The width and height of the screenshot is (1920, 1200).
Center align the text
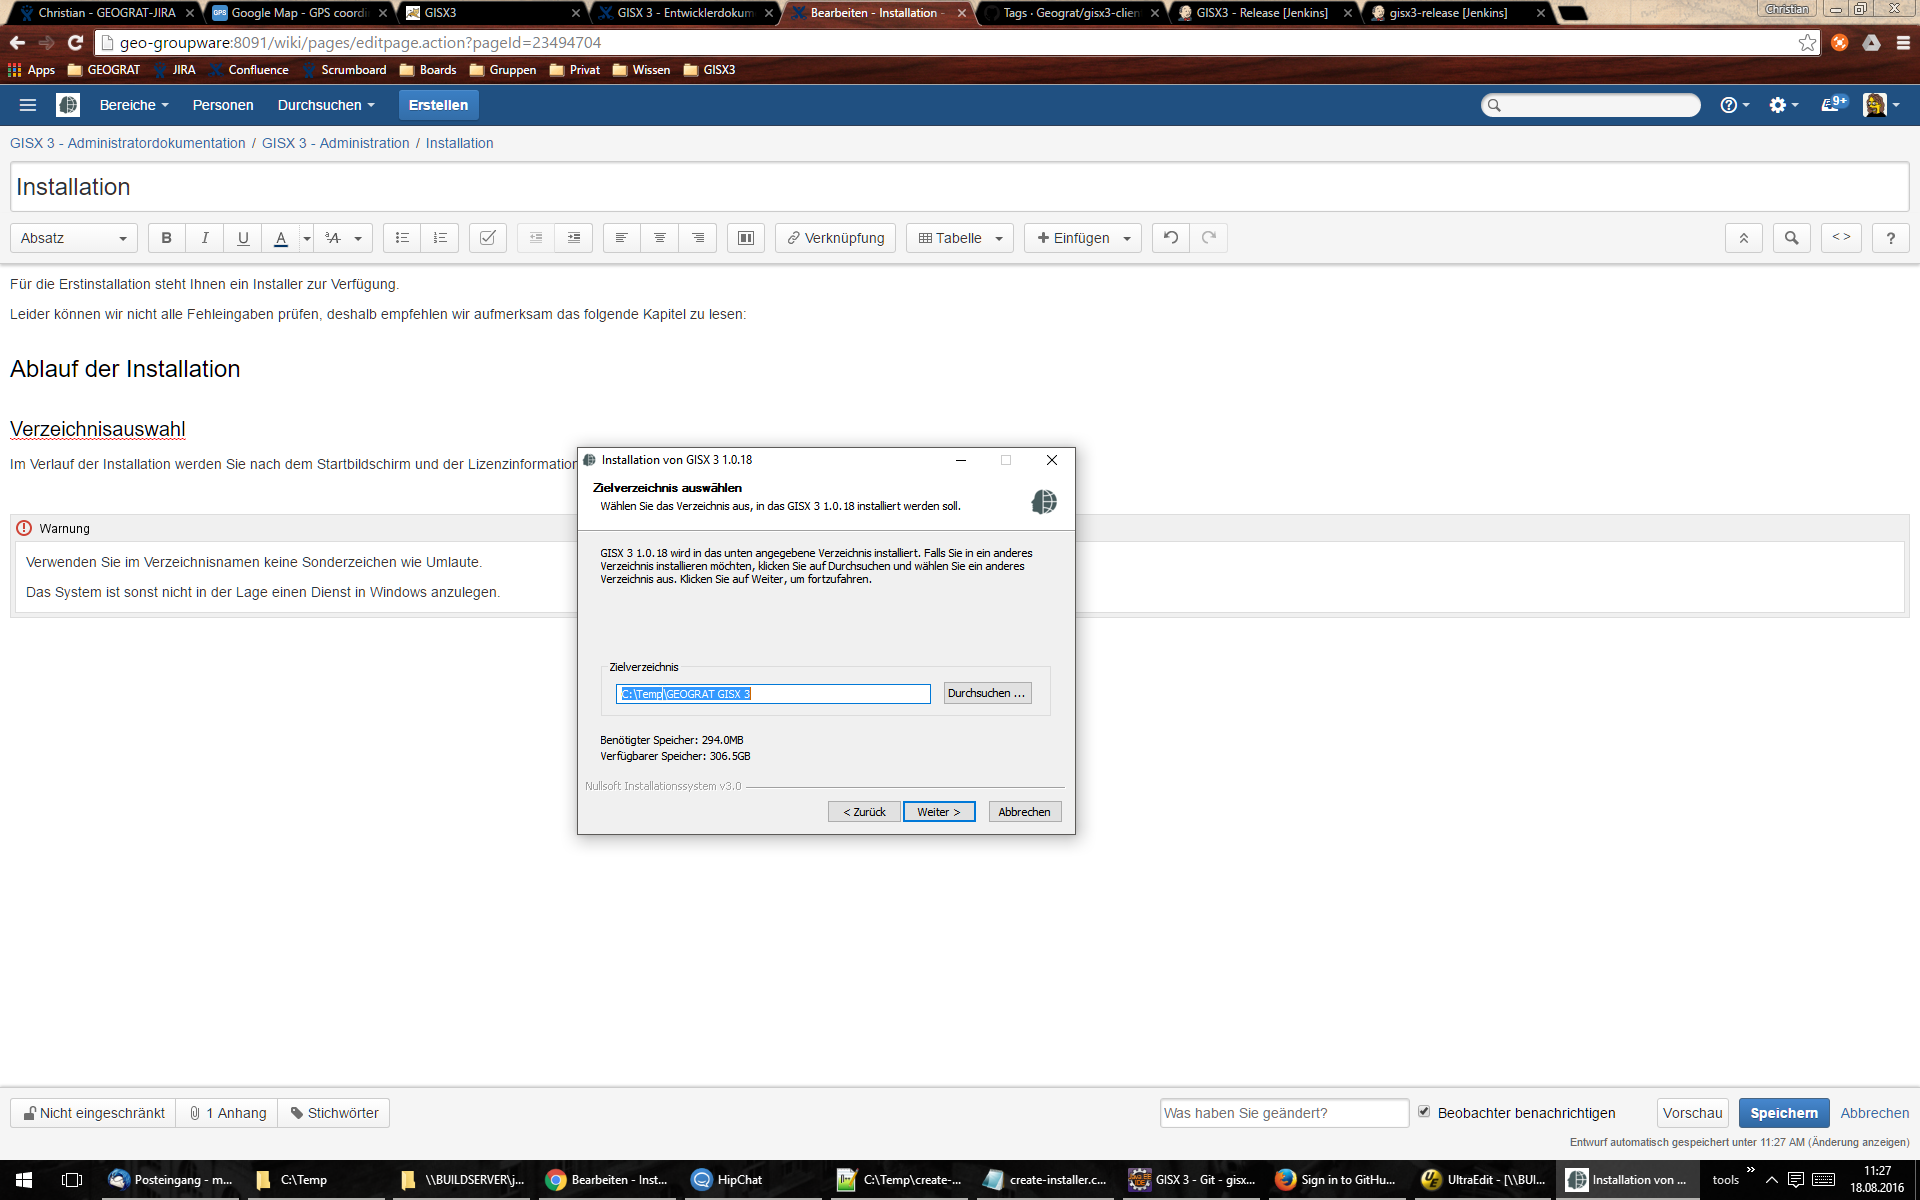coord(660,238)
